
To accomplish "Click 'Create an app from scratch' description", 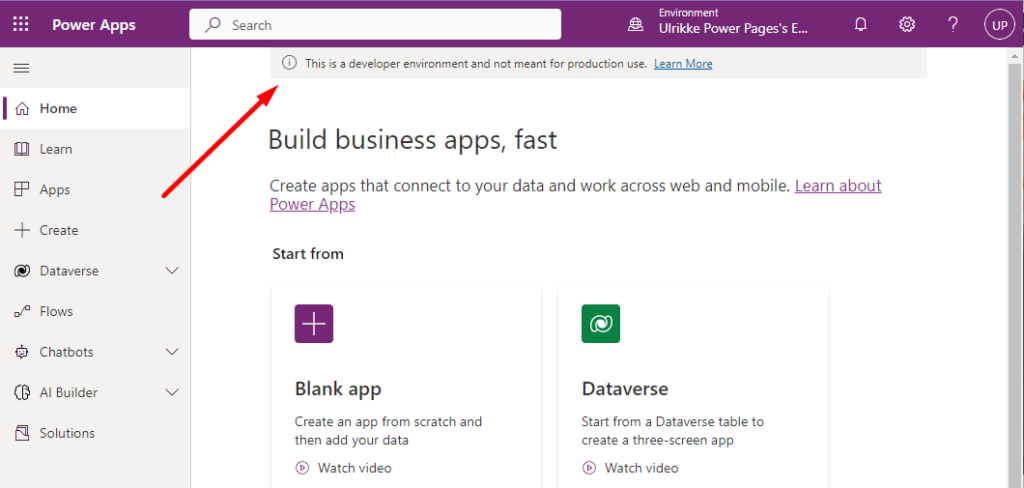I will point(388,431).
